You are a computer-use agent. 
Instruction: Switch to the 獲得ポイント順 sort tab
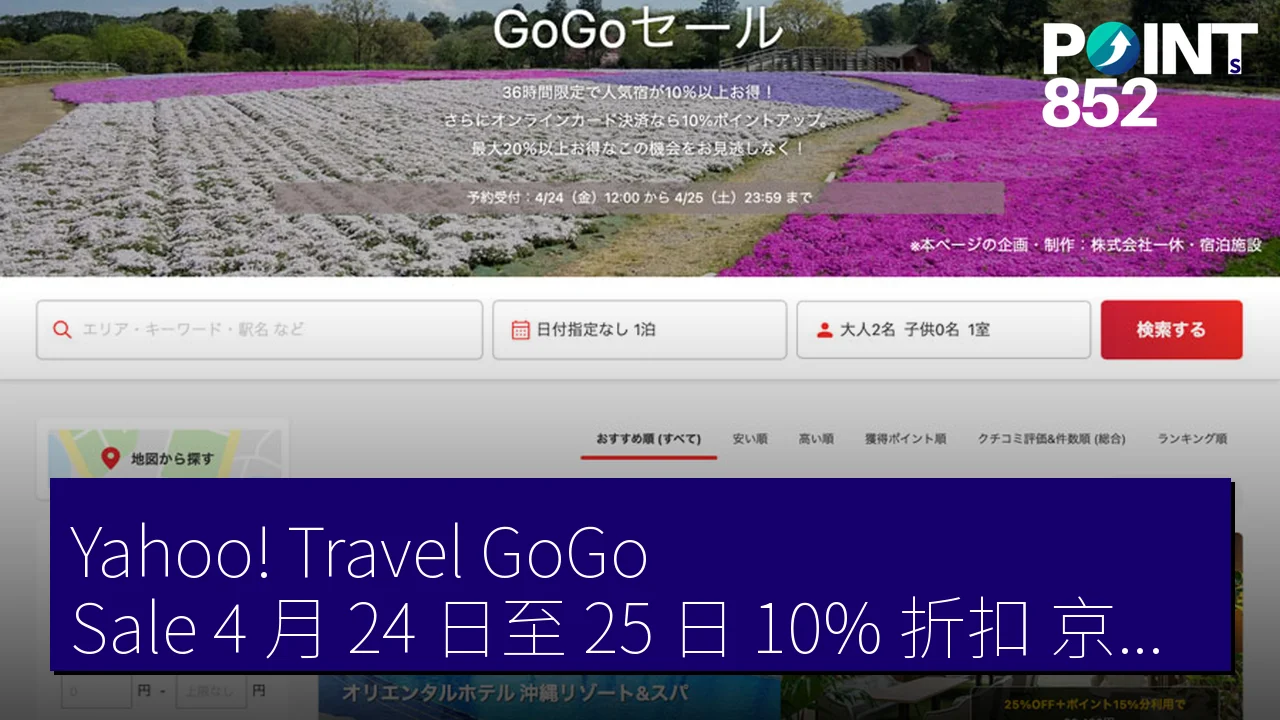pyautogui.click(x=905, y=439)
